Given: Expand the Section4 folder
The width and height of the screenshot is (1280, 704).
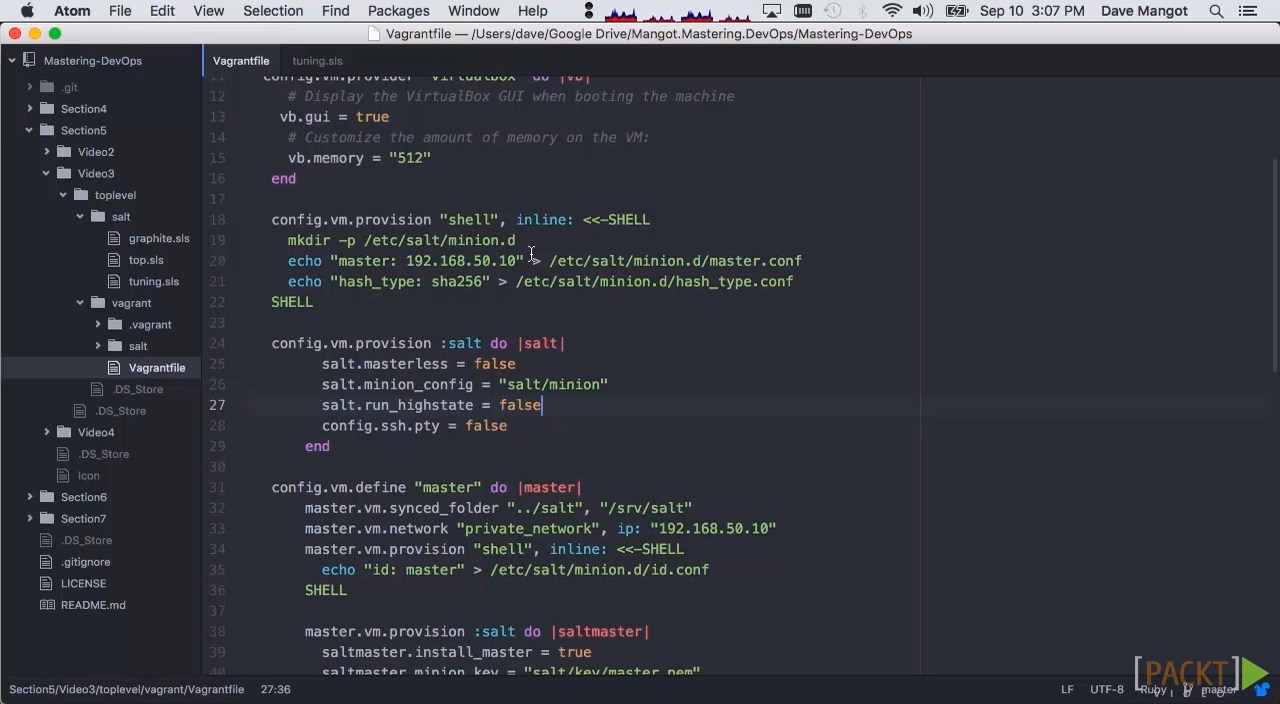Looking at the screenshot, I should tap(30, 109).
